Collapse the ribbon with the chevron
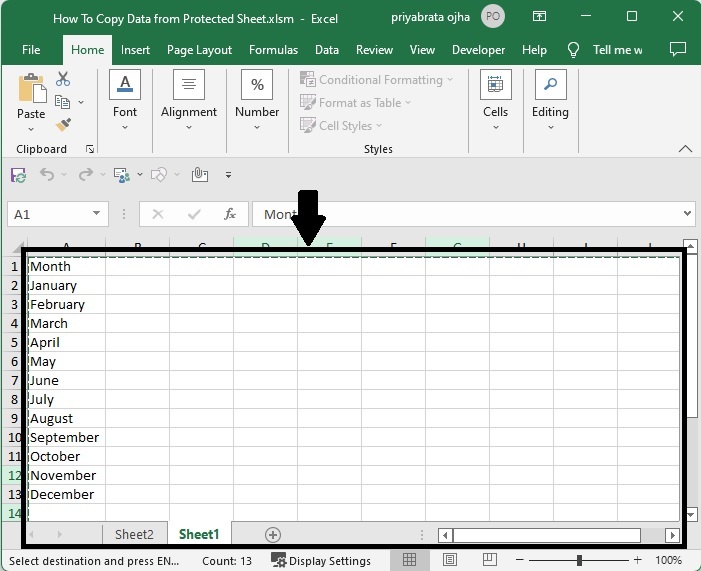This screenshot has height=571, width=701. tap(685, 149)
